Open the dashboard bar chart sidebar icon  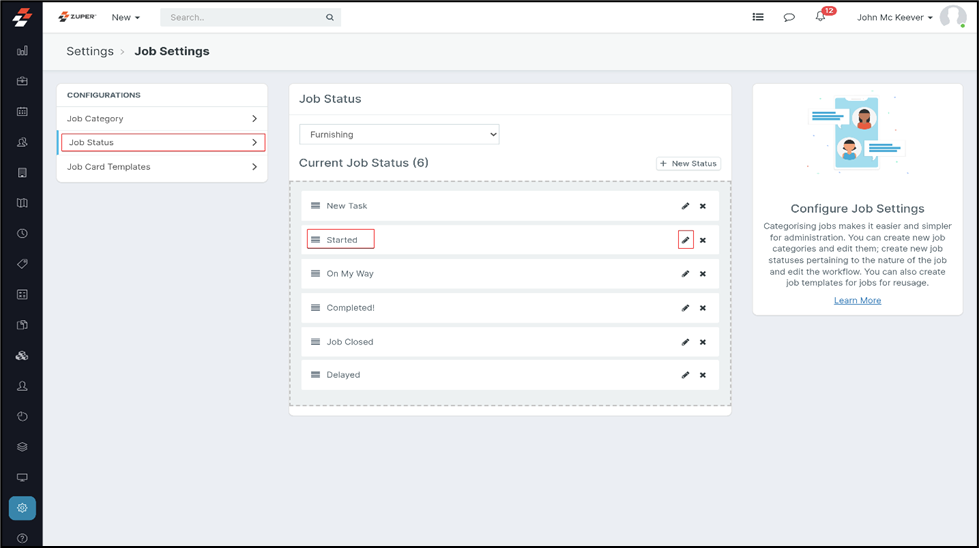pos(22,51)
